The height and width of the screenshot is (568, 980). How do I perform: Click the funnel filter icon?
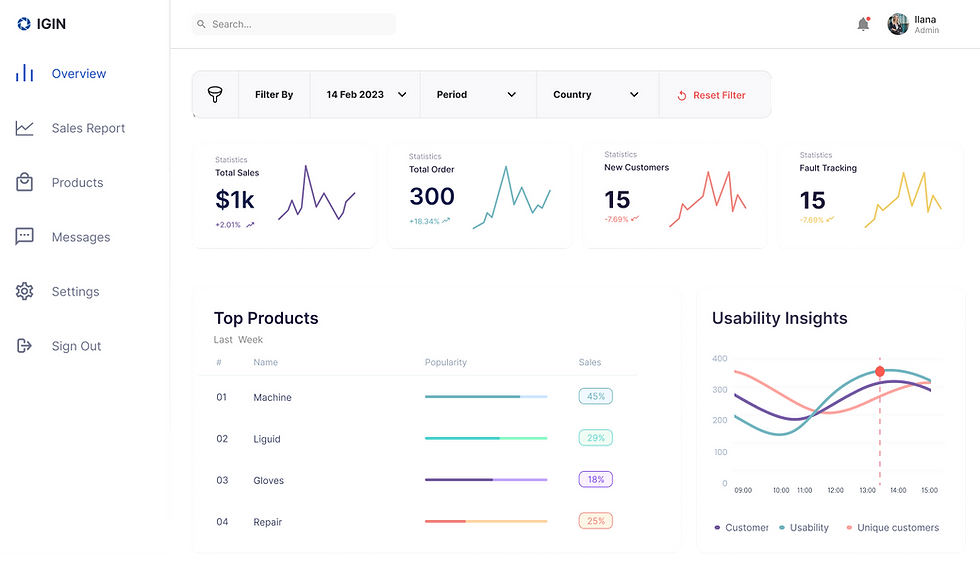(215, 94)
